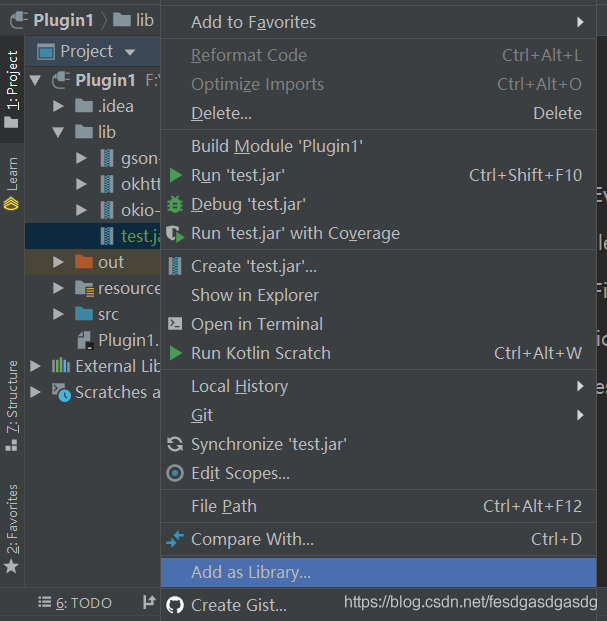
Task: Click the Debug 'test.jar' bug icon
Action: 175,204
